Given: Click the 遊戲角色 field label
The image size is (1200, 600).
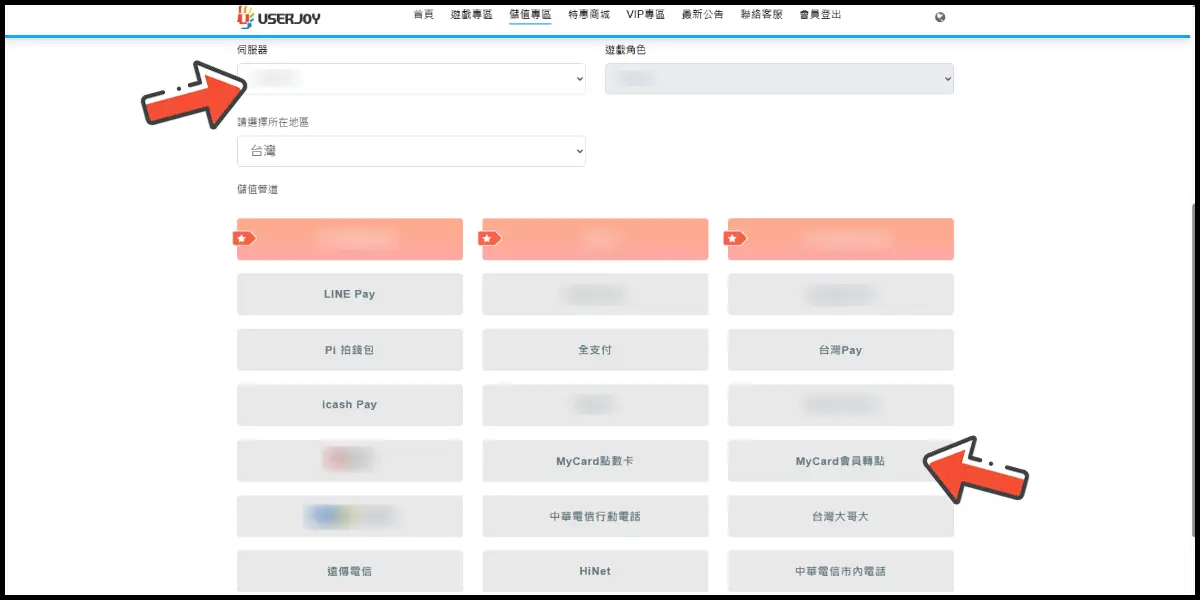Looking at the screenshot, I should (x=625, y=50).
